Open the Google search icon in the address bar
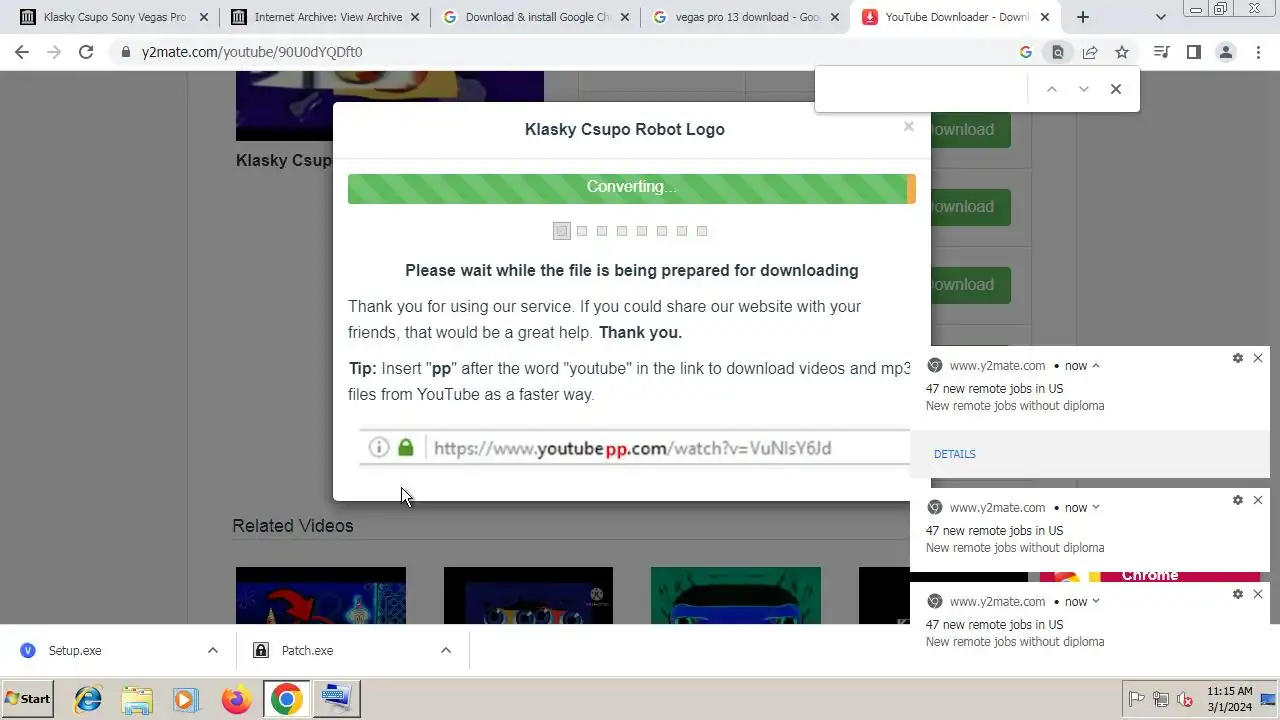This screenshot has height=720, width=1280. pyautogui.click(x=1025, y=52)
